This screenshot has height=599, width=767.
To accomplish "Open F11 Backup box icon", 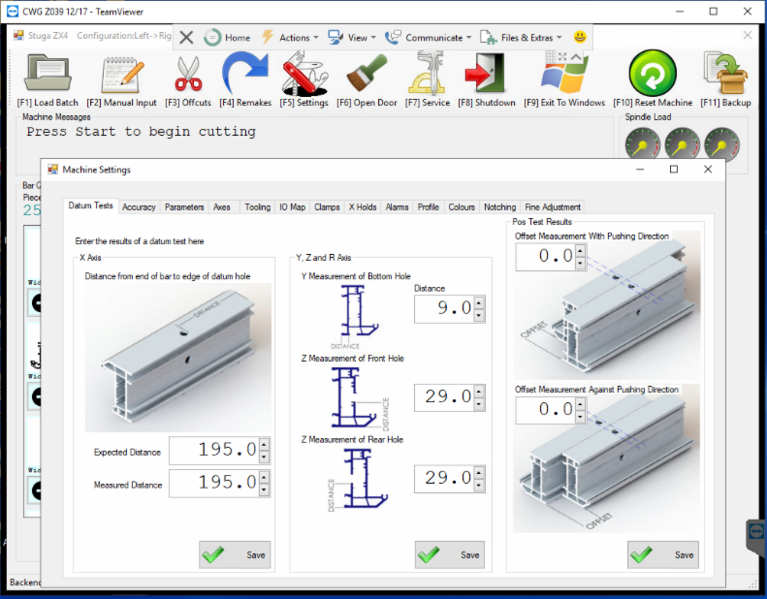I will point(726,73).
